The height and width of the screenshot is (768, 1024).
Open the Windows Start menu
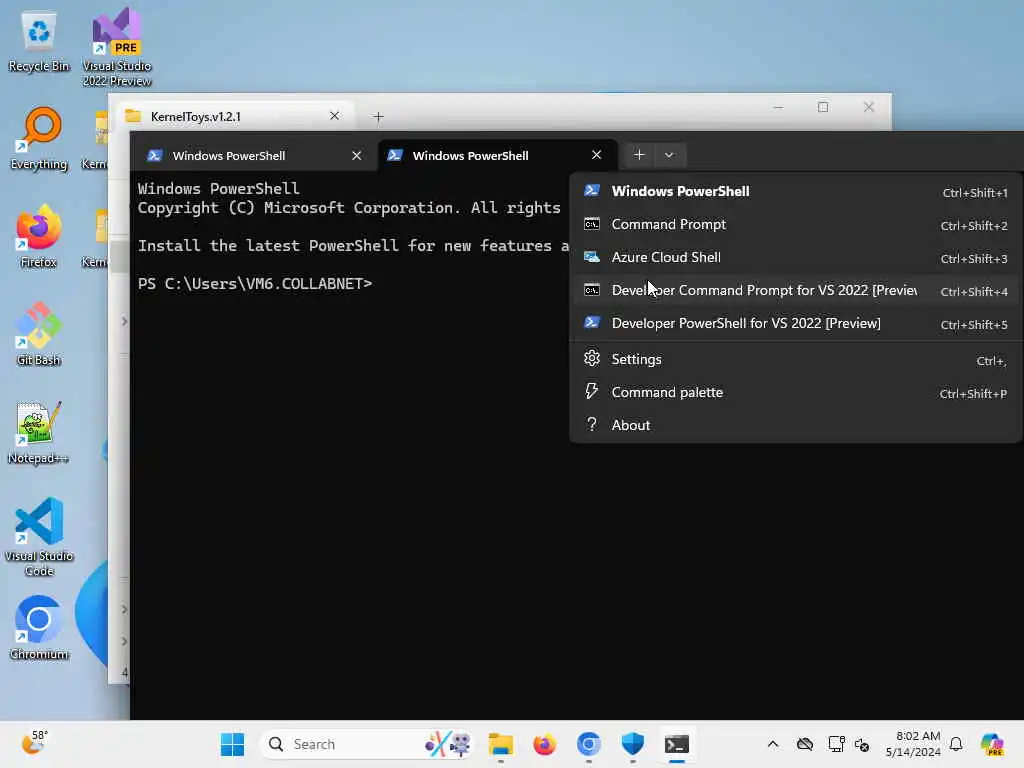(232, 744)
